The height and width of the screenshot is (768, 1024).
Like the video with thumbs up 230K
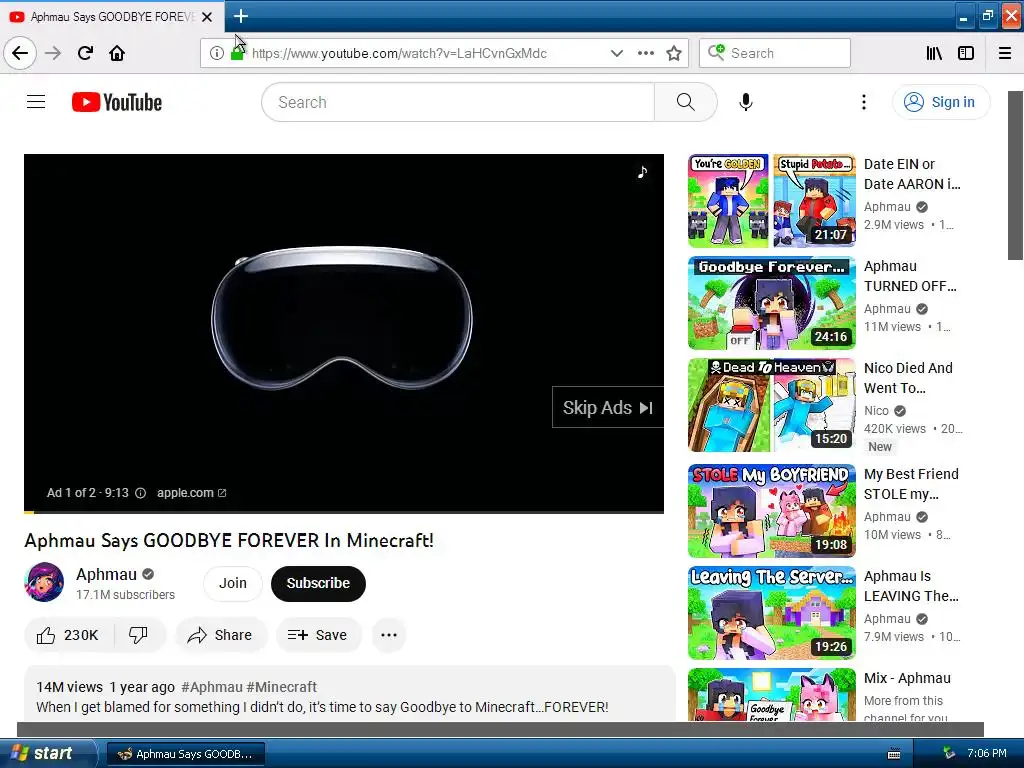tap(68, 635)
